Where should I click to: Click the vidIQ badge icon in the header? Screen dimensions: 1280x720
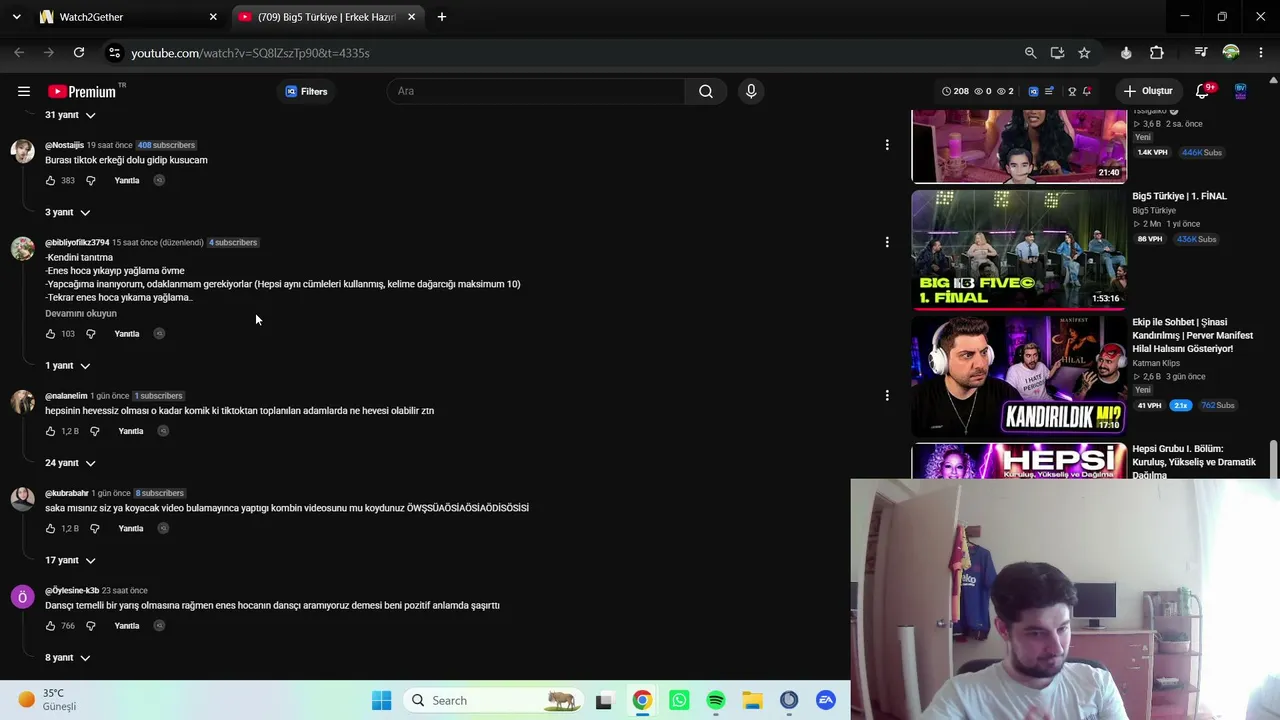[x=1034, y=91]
